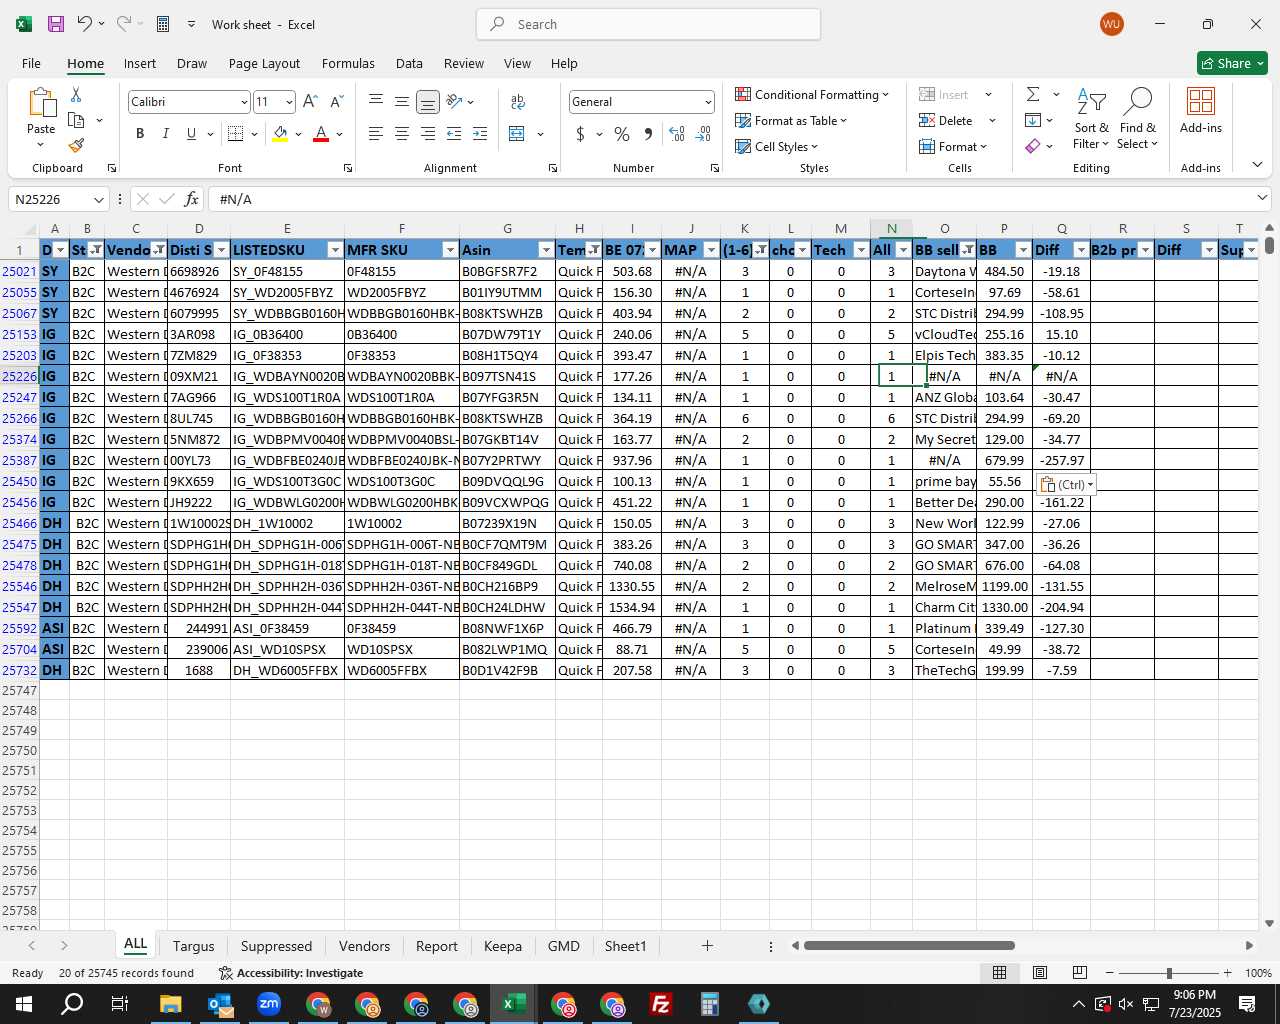Open FileZilla from the taskbar
Image resolution: width=1280 pixels, height=1024 pixels.
[x=661, y=1004]
